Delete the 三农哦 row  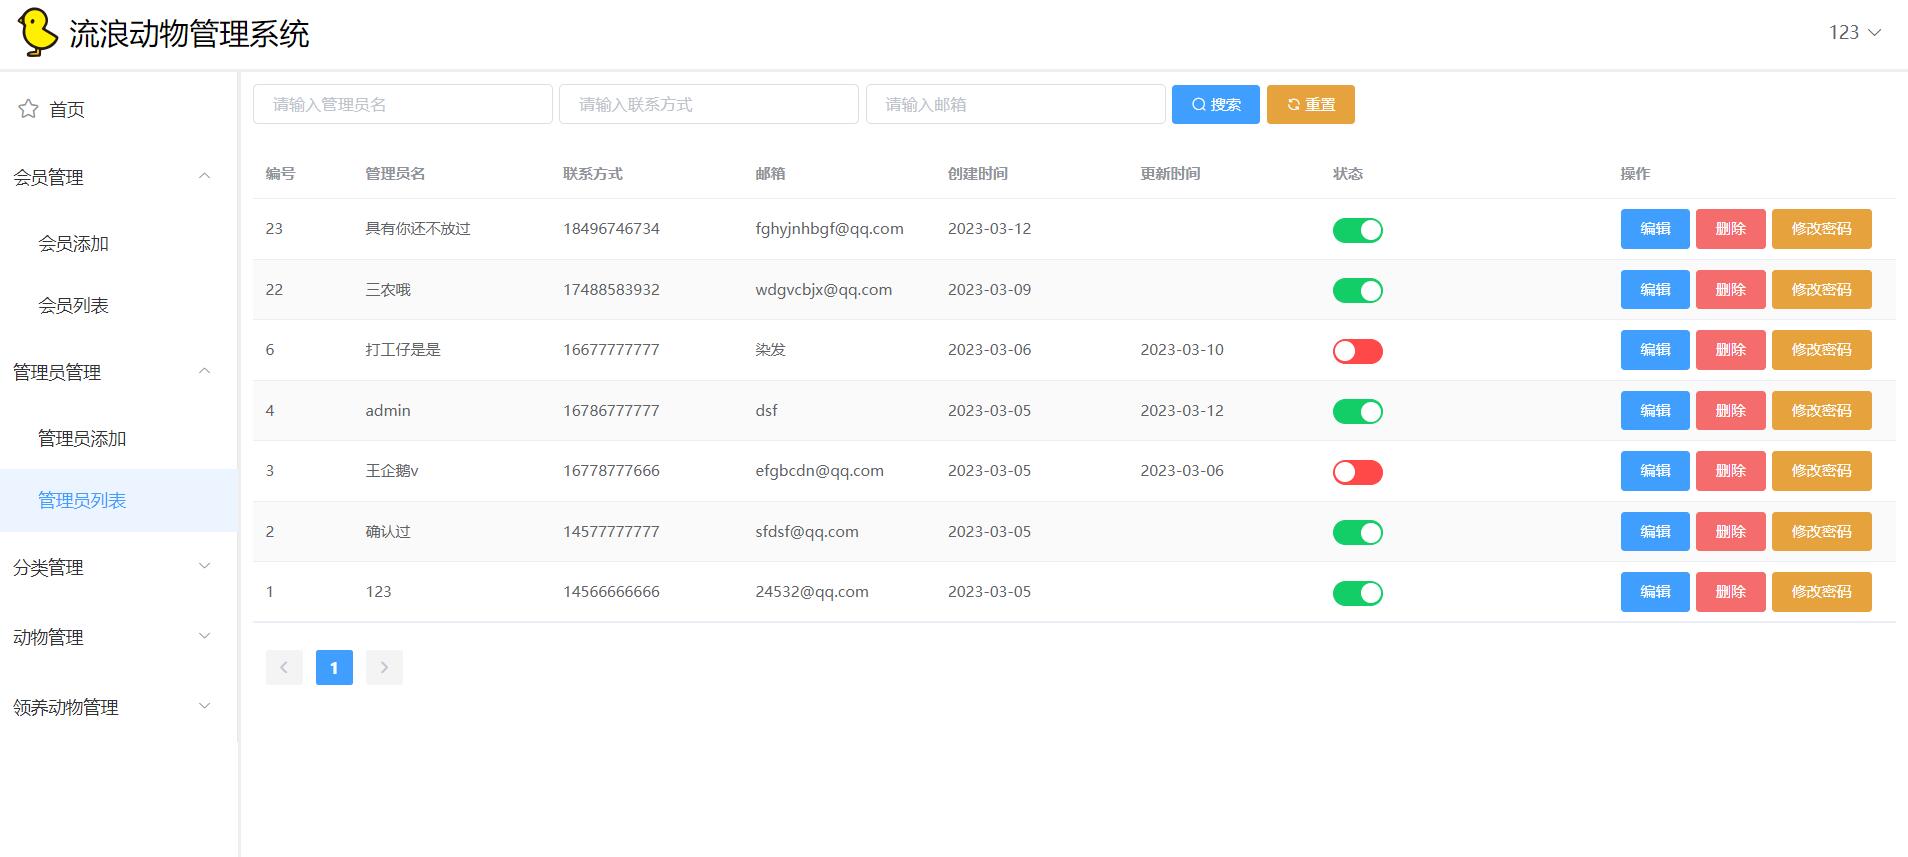pyautogui.click(x=1730, y=290)
